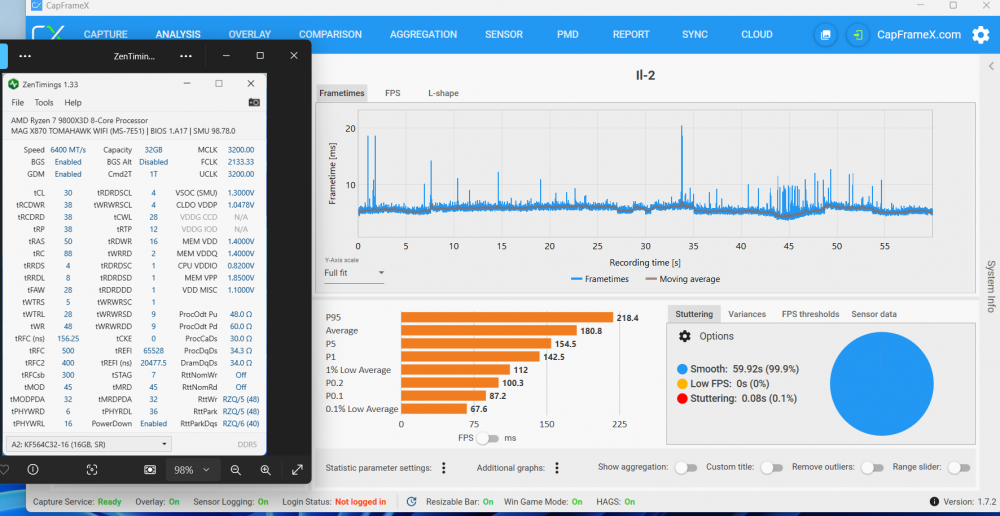
Task: Open the Y-Axis scale Full fit dropdown
Action: point(354,272)
